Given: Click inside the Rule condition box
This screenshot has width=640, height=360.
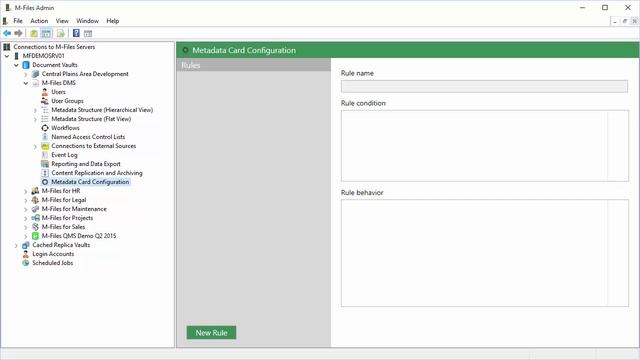Looking at the screenshot, I should (484, 146).
